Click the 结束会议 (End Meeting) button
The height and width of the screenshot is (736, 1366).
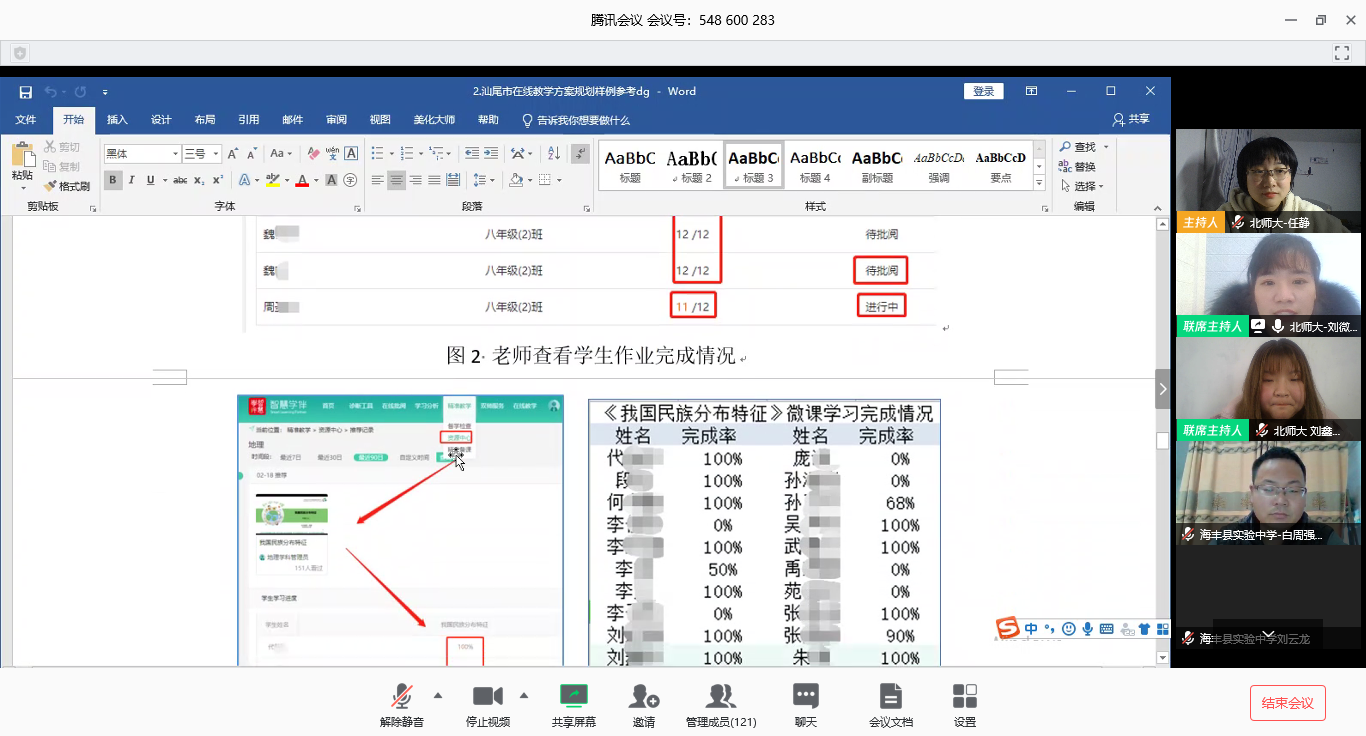coord(1288,703)
